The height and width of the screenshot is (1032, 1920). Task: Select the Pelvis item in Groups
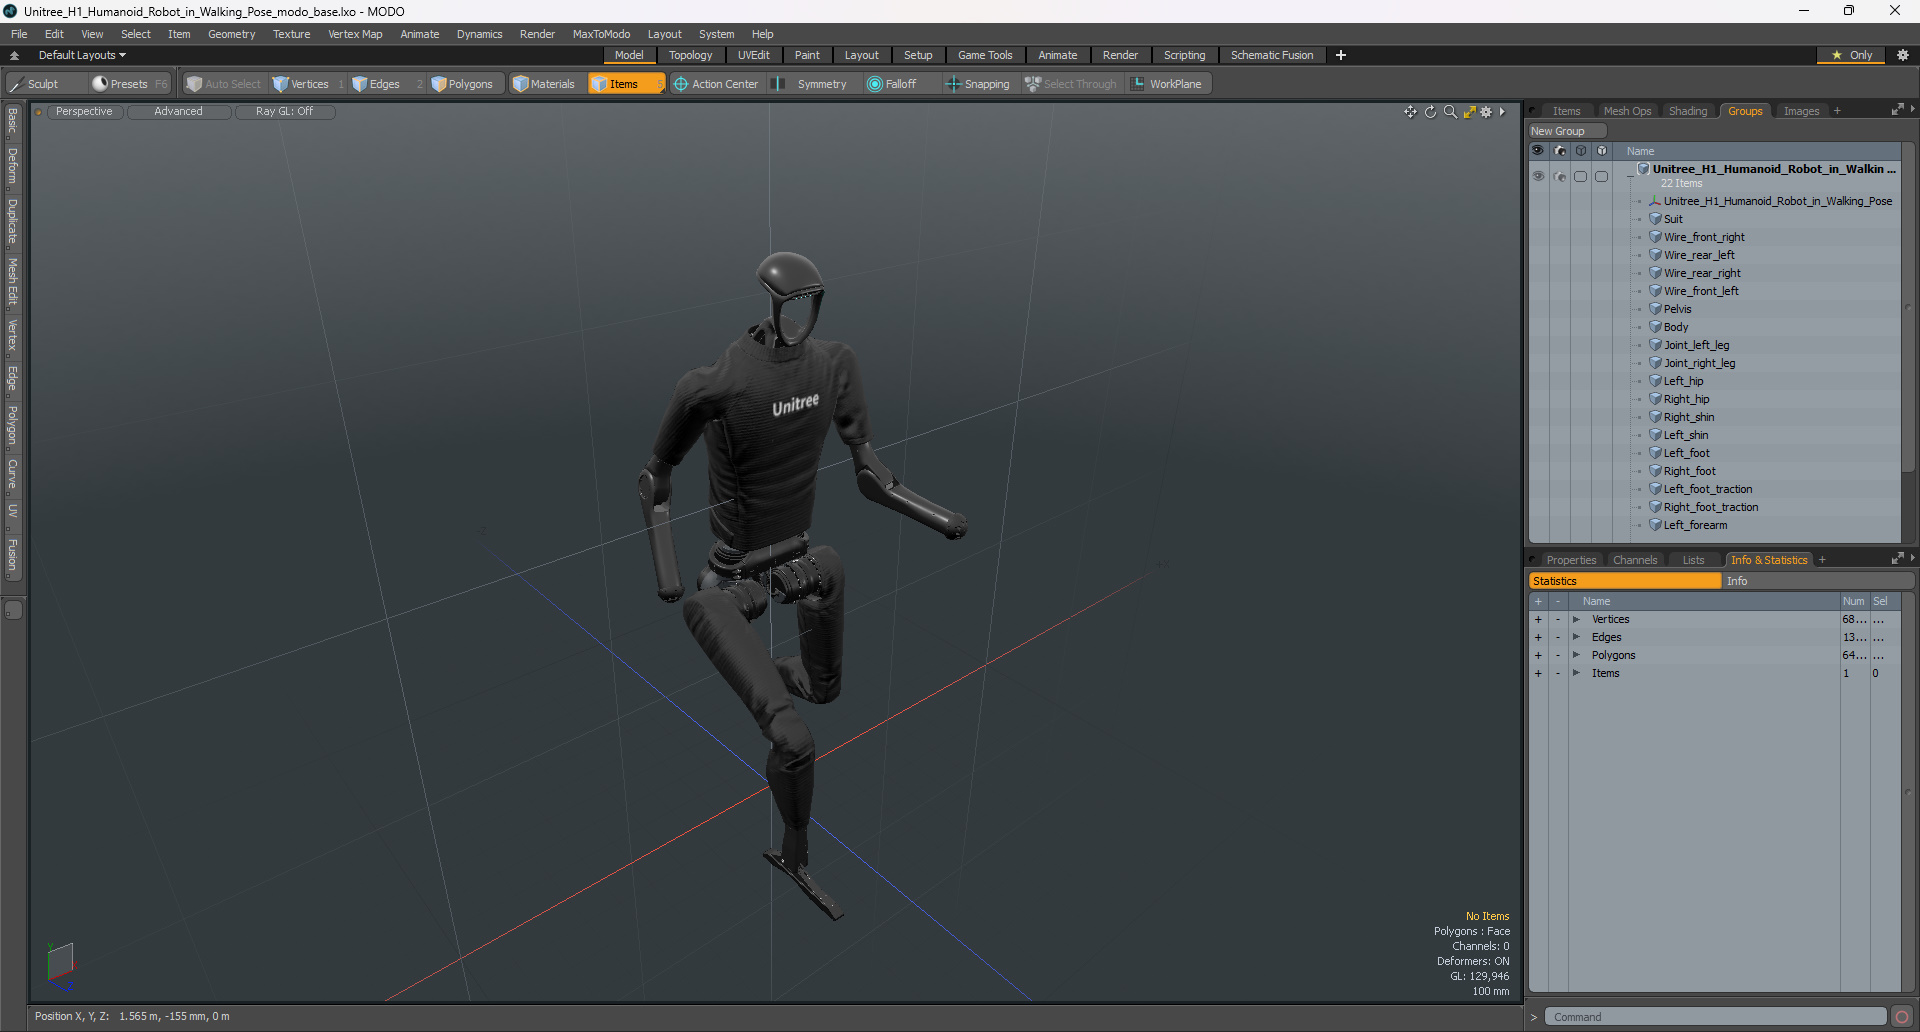1677,309
